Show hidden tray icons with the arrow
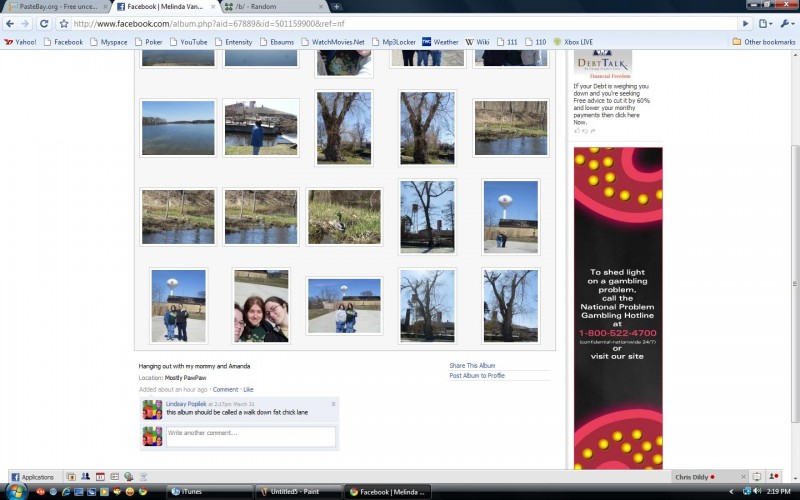 (x=731, y=492)
